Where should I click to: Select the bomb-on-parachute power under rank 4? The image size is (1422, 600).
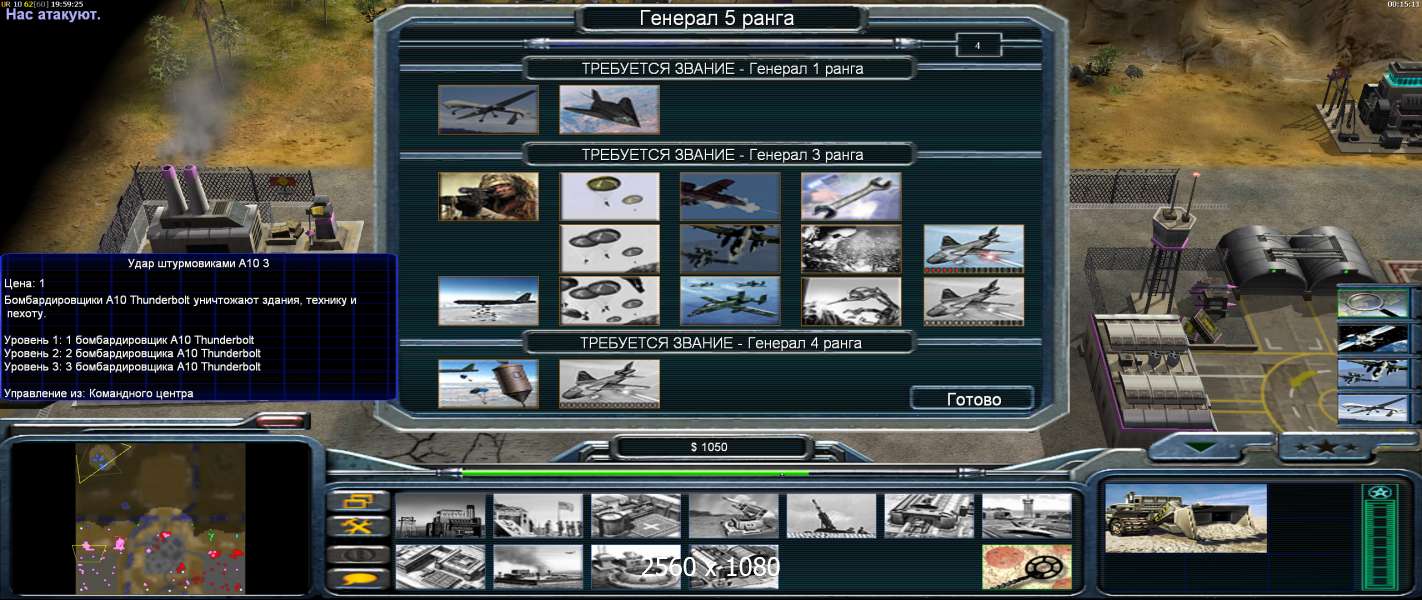(x=488, y=384)
